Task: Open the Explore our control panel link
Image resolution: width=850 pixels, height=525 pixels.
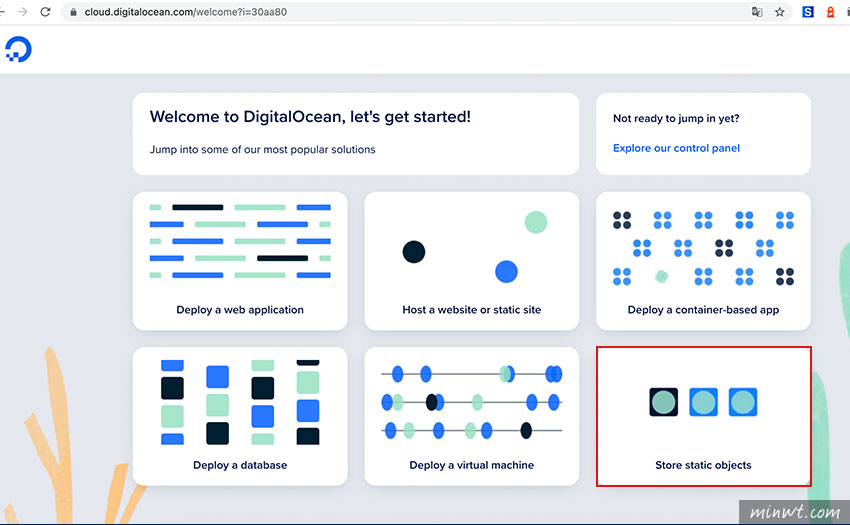Action: (x=676, y=148)
